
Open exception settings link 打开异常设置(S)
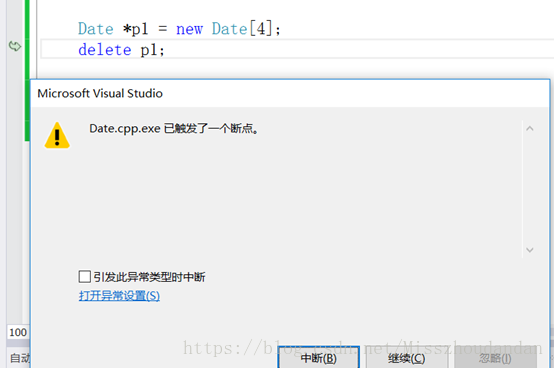(119, 296)
